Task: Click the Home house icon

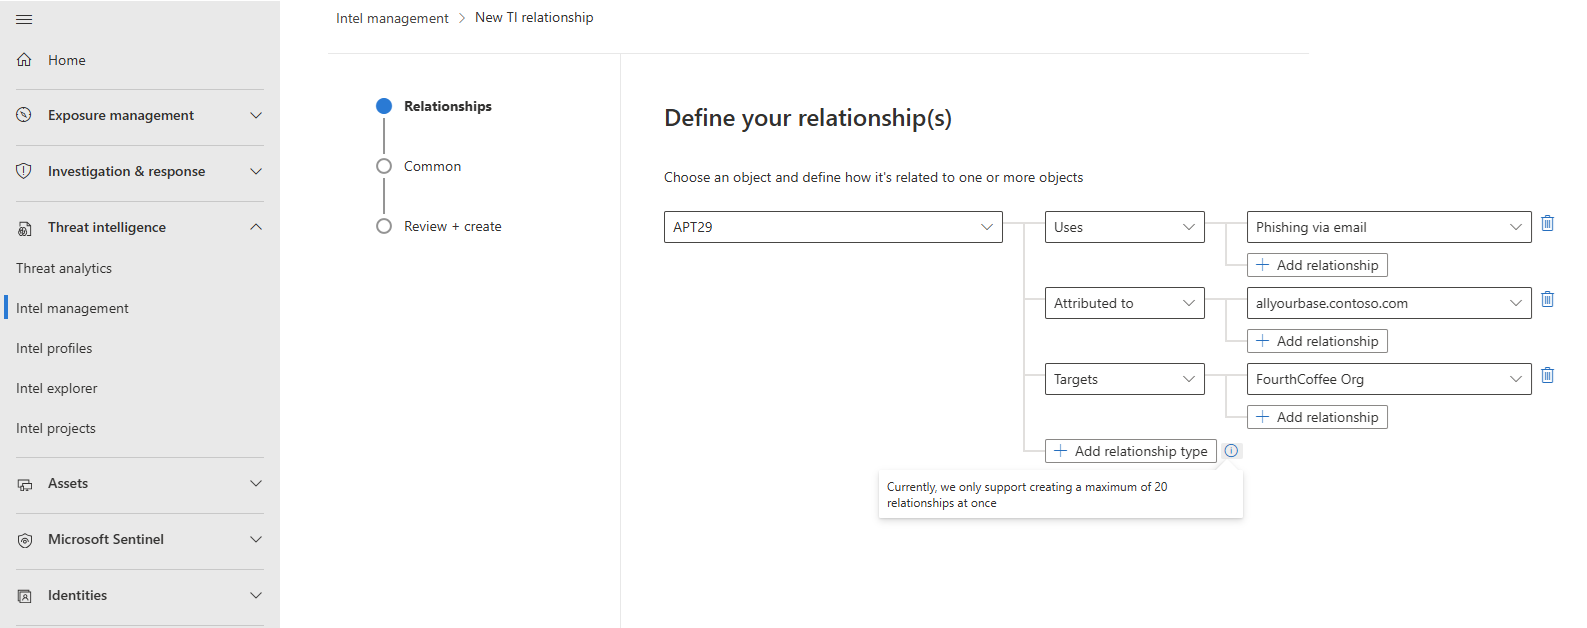Action: click(25, 60)
